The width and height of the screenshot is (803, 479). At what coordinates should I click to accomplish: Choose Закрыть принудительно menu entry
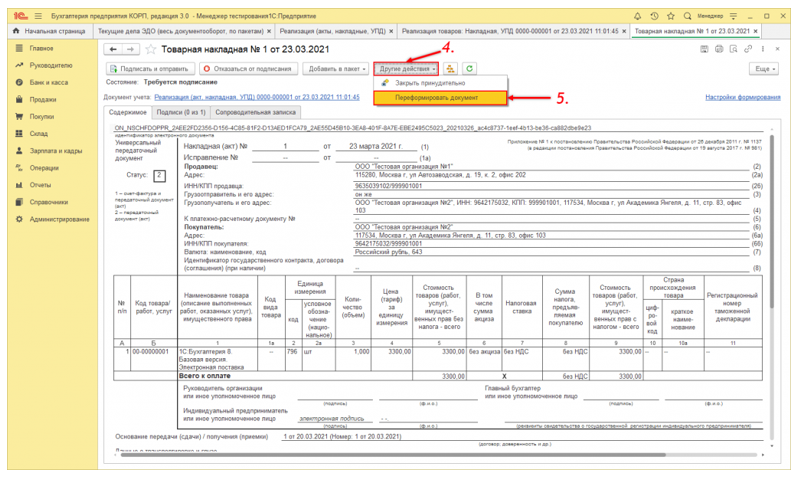tap(430, 83)
